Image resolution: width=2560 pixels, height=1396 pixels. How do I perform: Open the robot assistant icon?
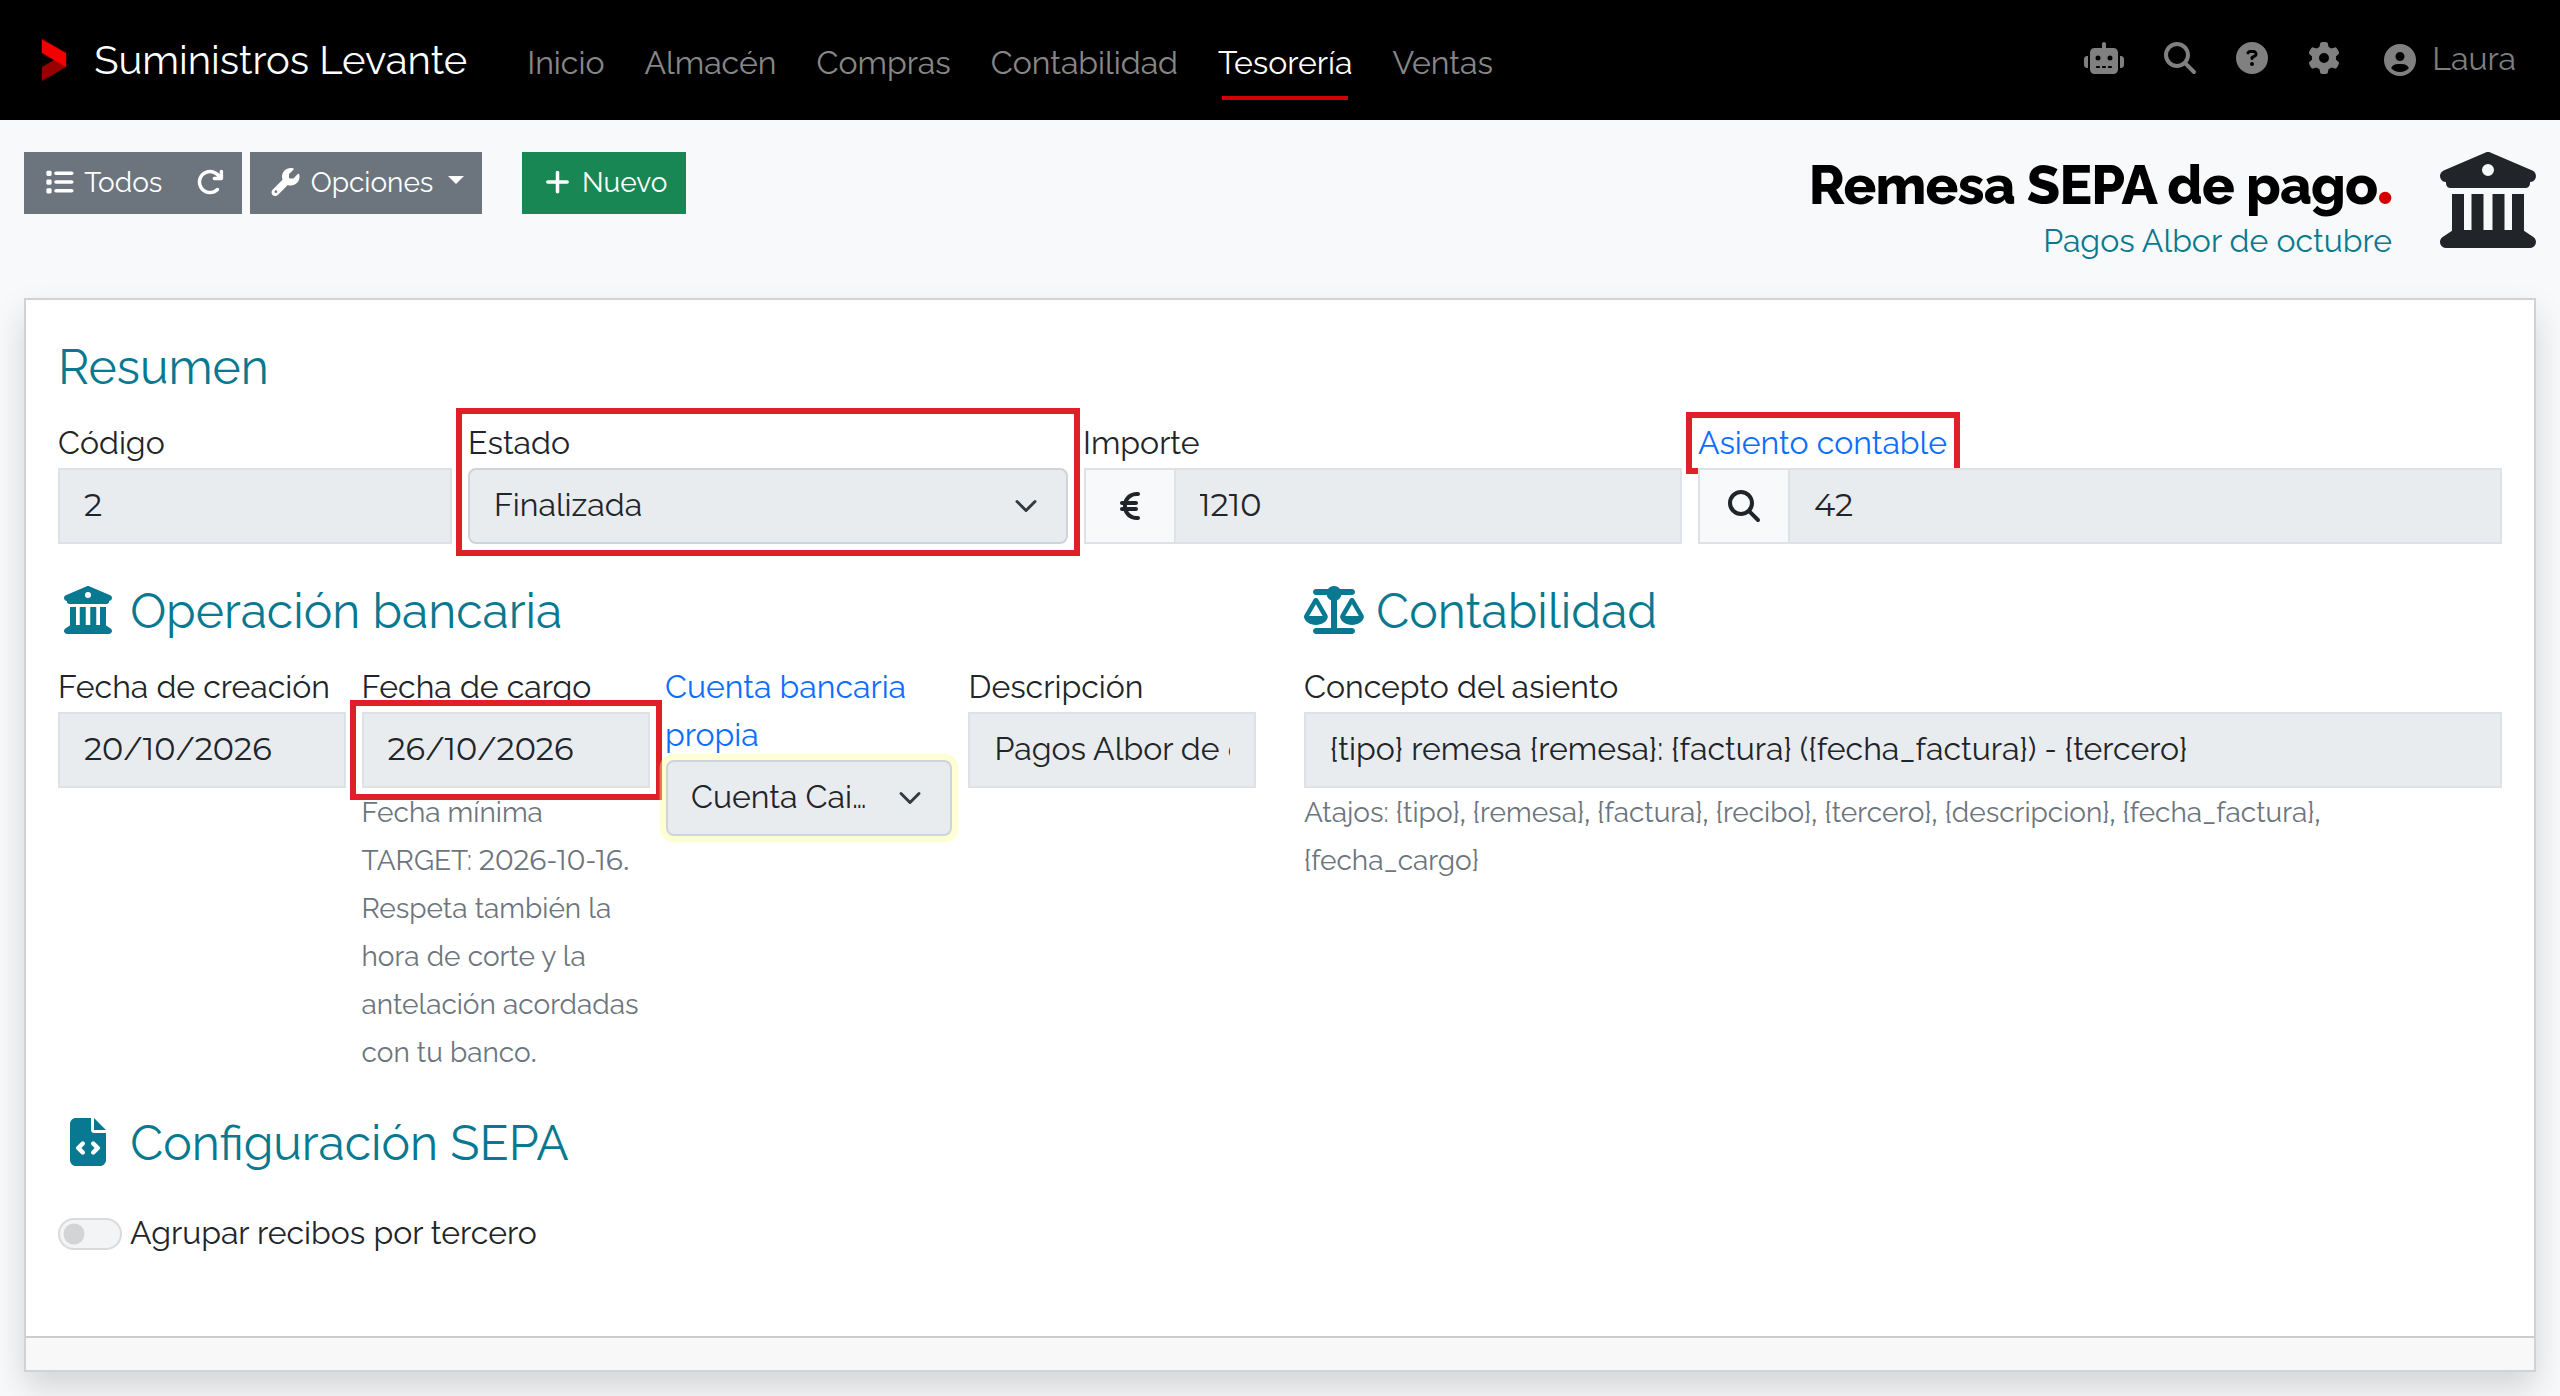(2104, 60)
